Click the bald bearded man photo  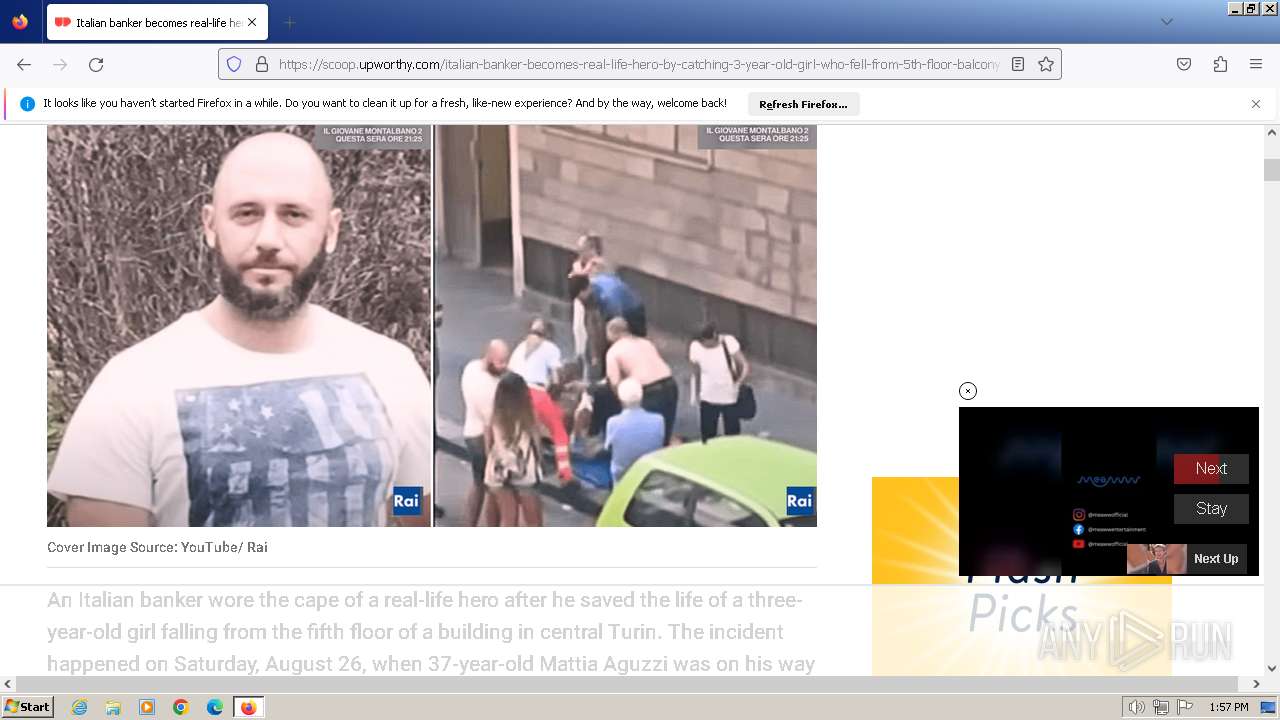pos(239,325)
